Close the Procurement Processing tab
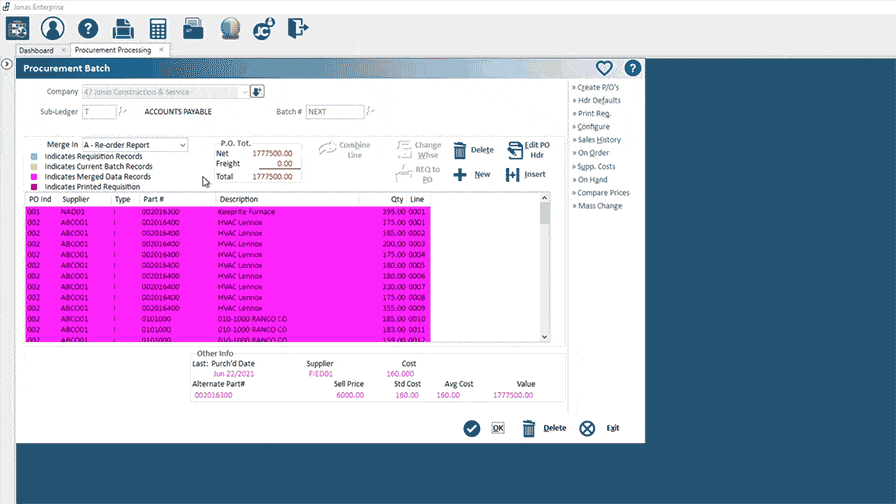 click(161, 50)
